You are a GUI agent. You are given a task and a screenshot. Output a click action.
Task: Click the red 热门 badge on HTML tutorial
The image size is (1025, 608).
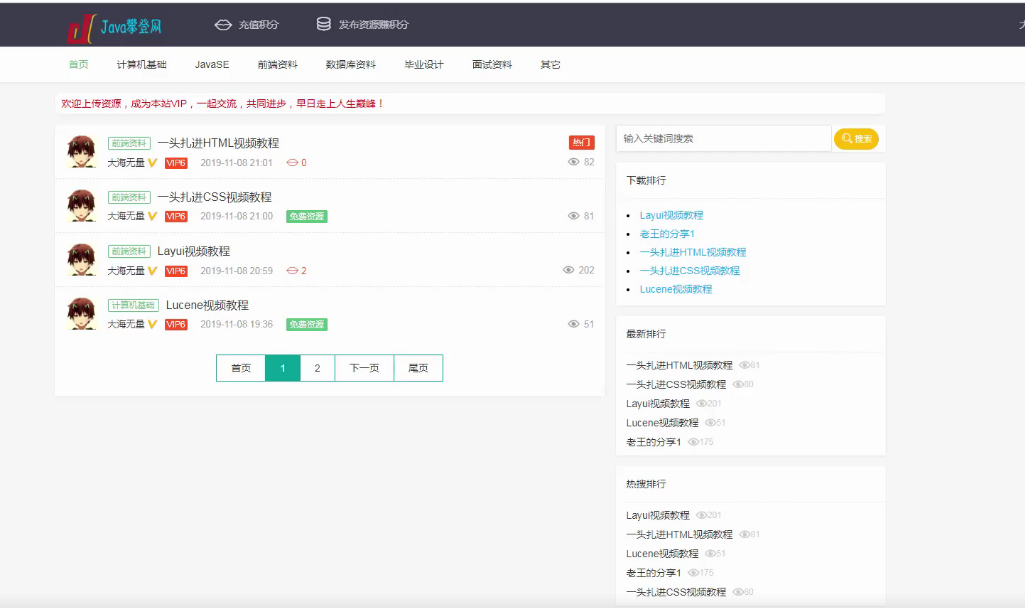click(581, 142)
